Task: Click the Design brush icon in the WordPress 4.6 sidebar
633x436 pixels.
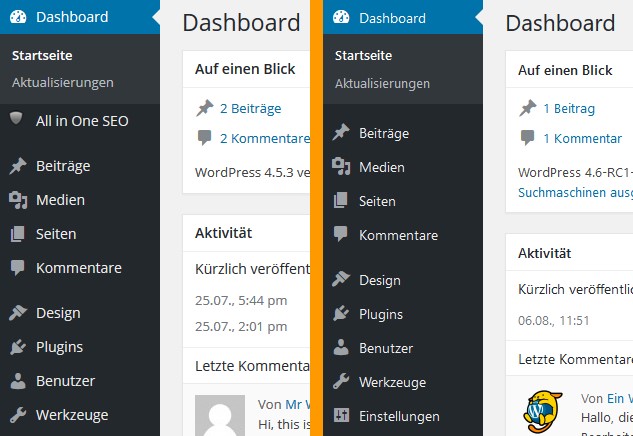Action: [x=341, y=280]
